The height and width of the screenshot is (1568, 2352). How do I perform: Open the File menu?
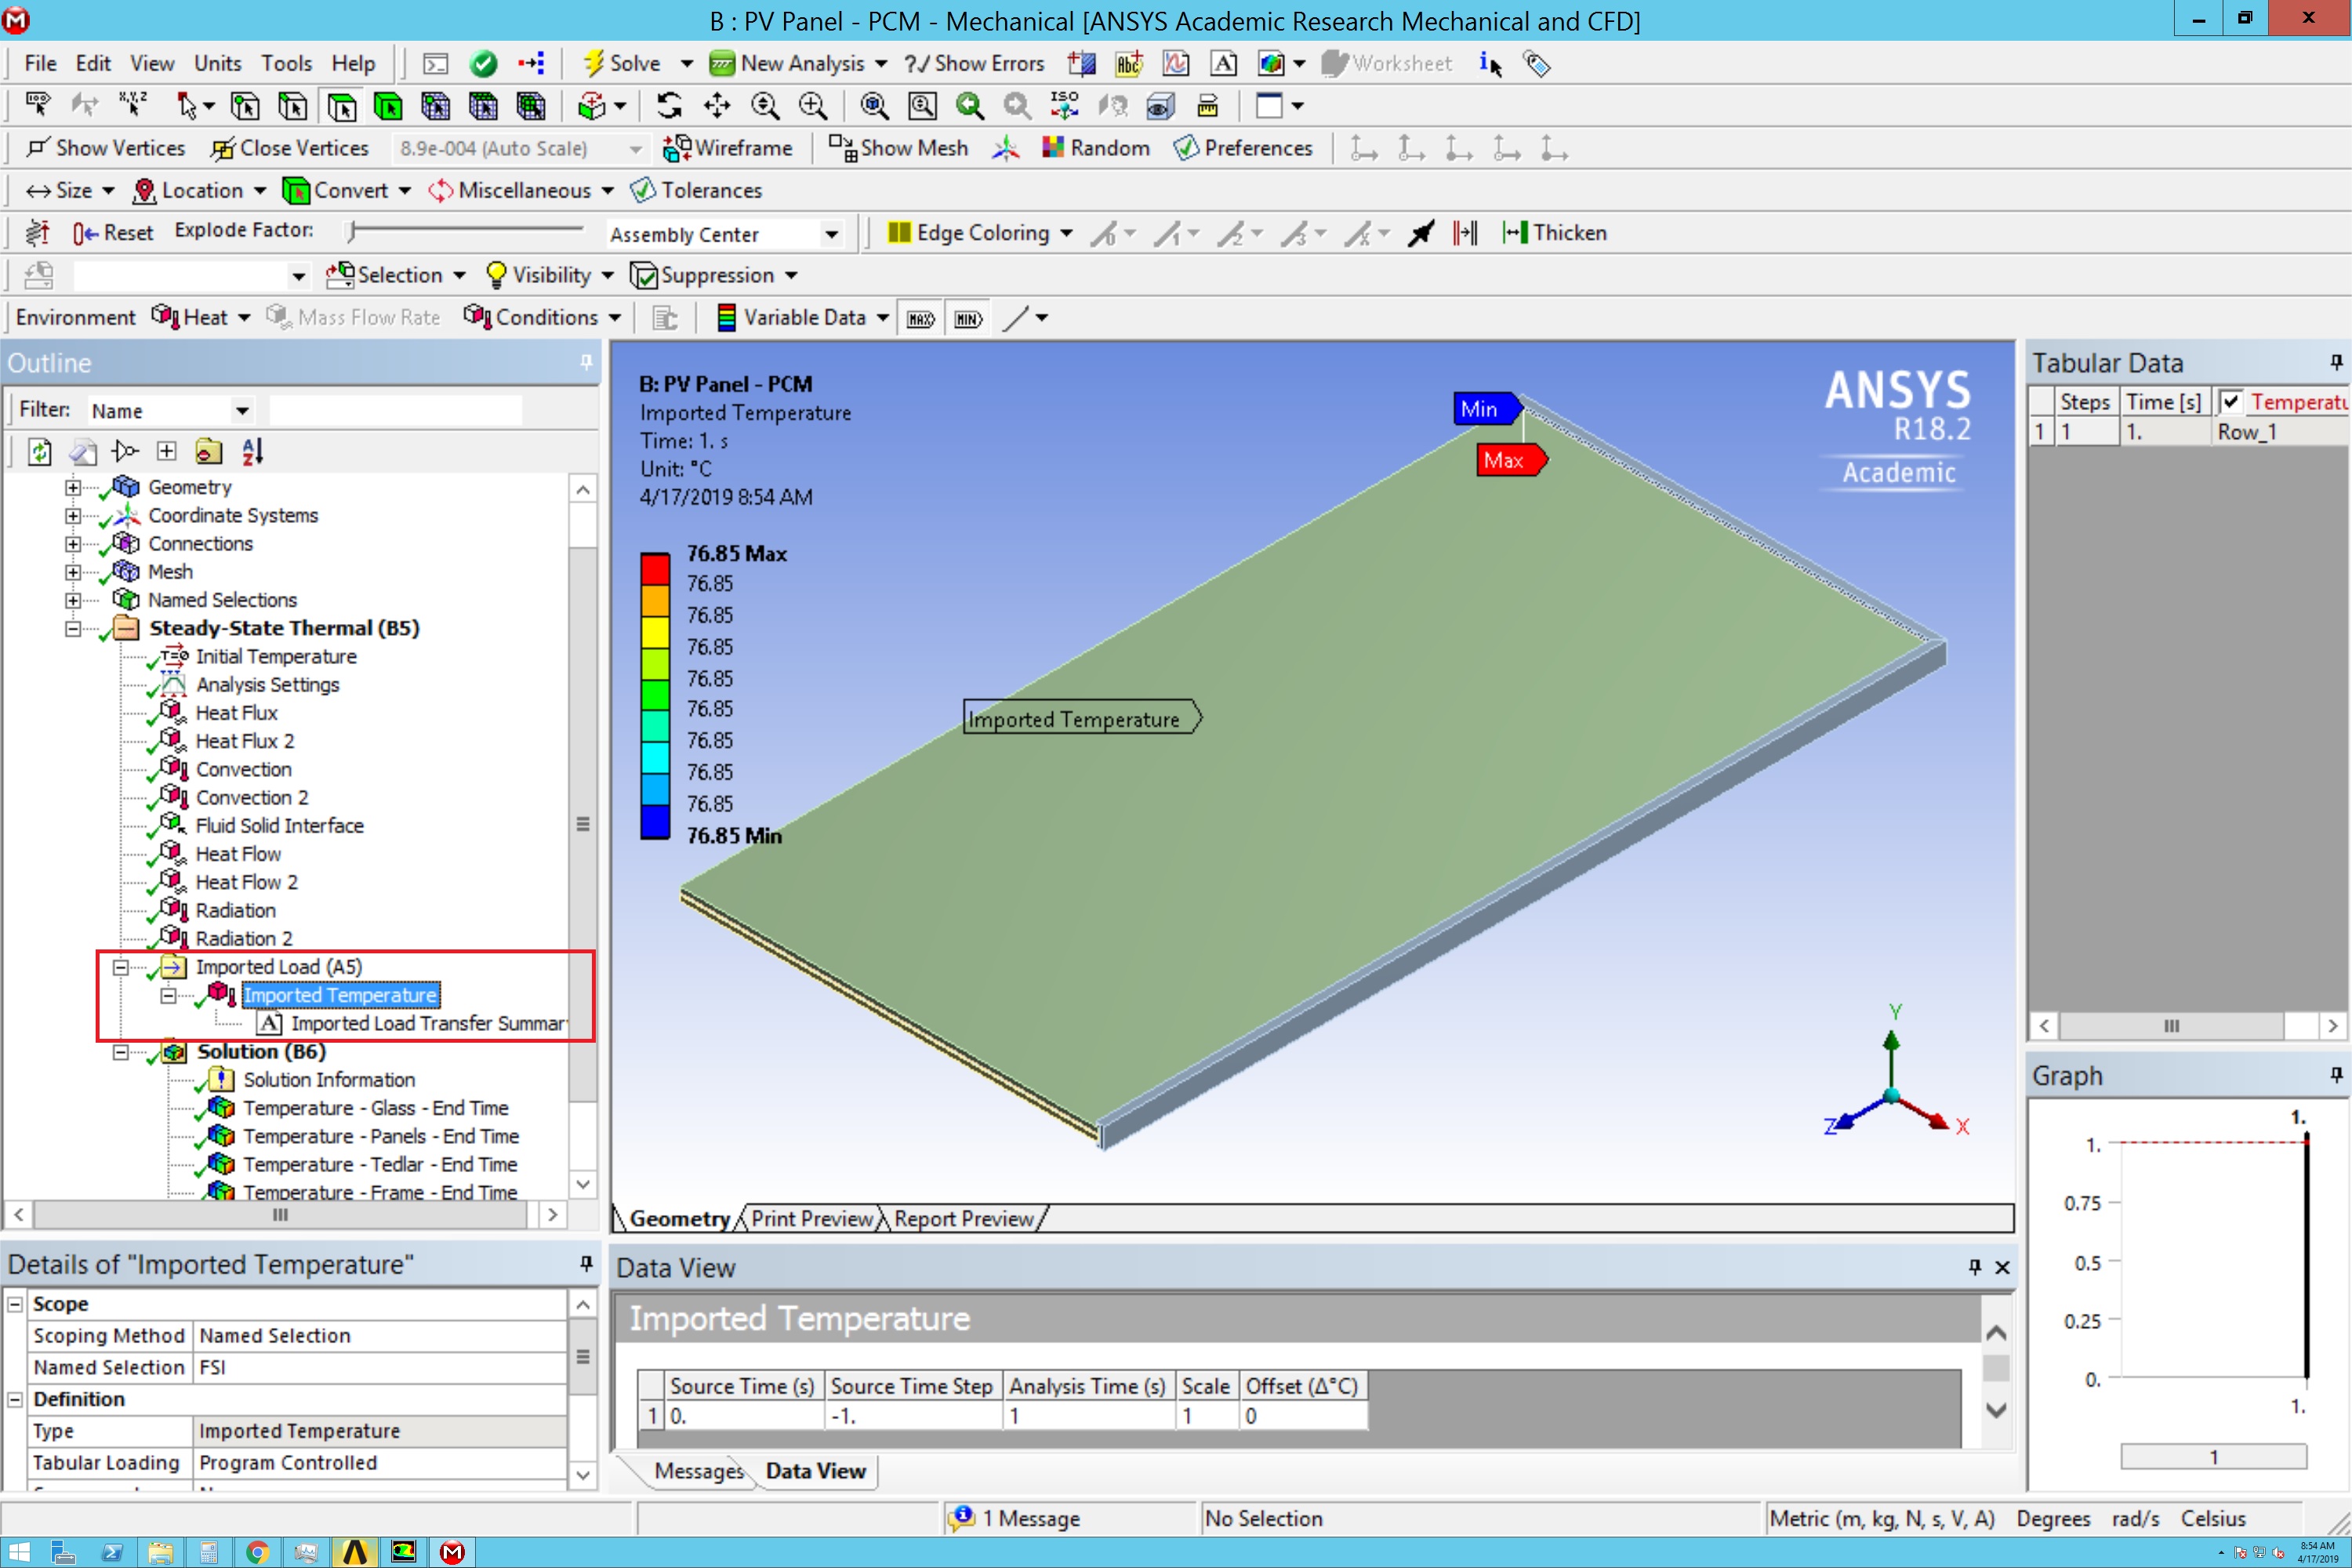click(x=40, y=63)
